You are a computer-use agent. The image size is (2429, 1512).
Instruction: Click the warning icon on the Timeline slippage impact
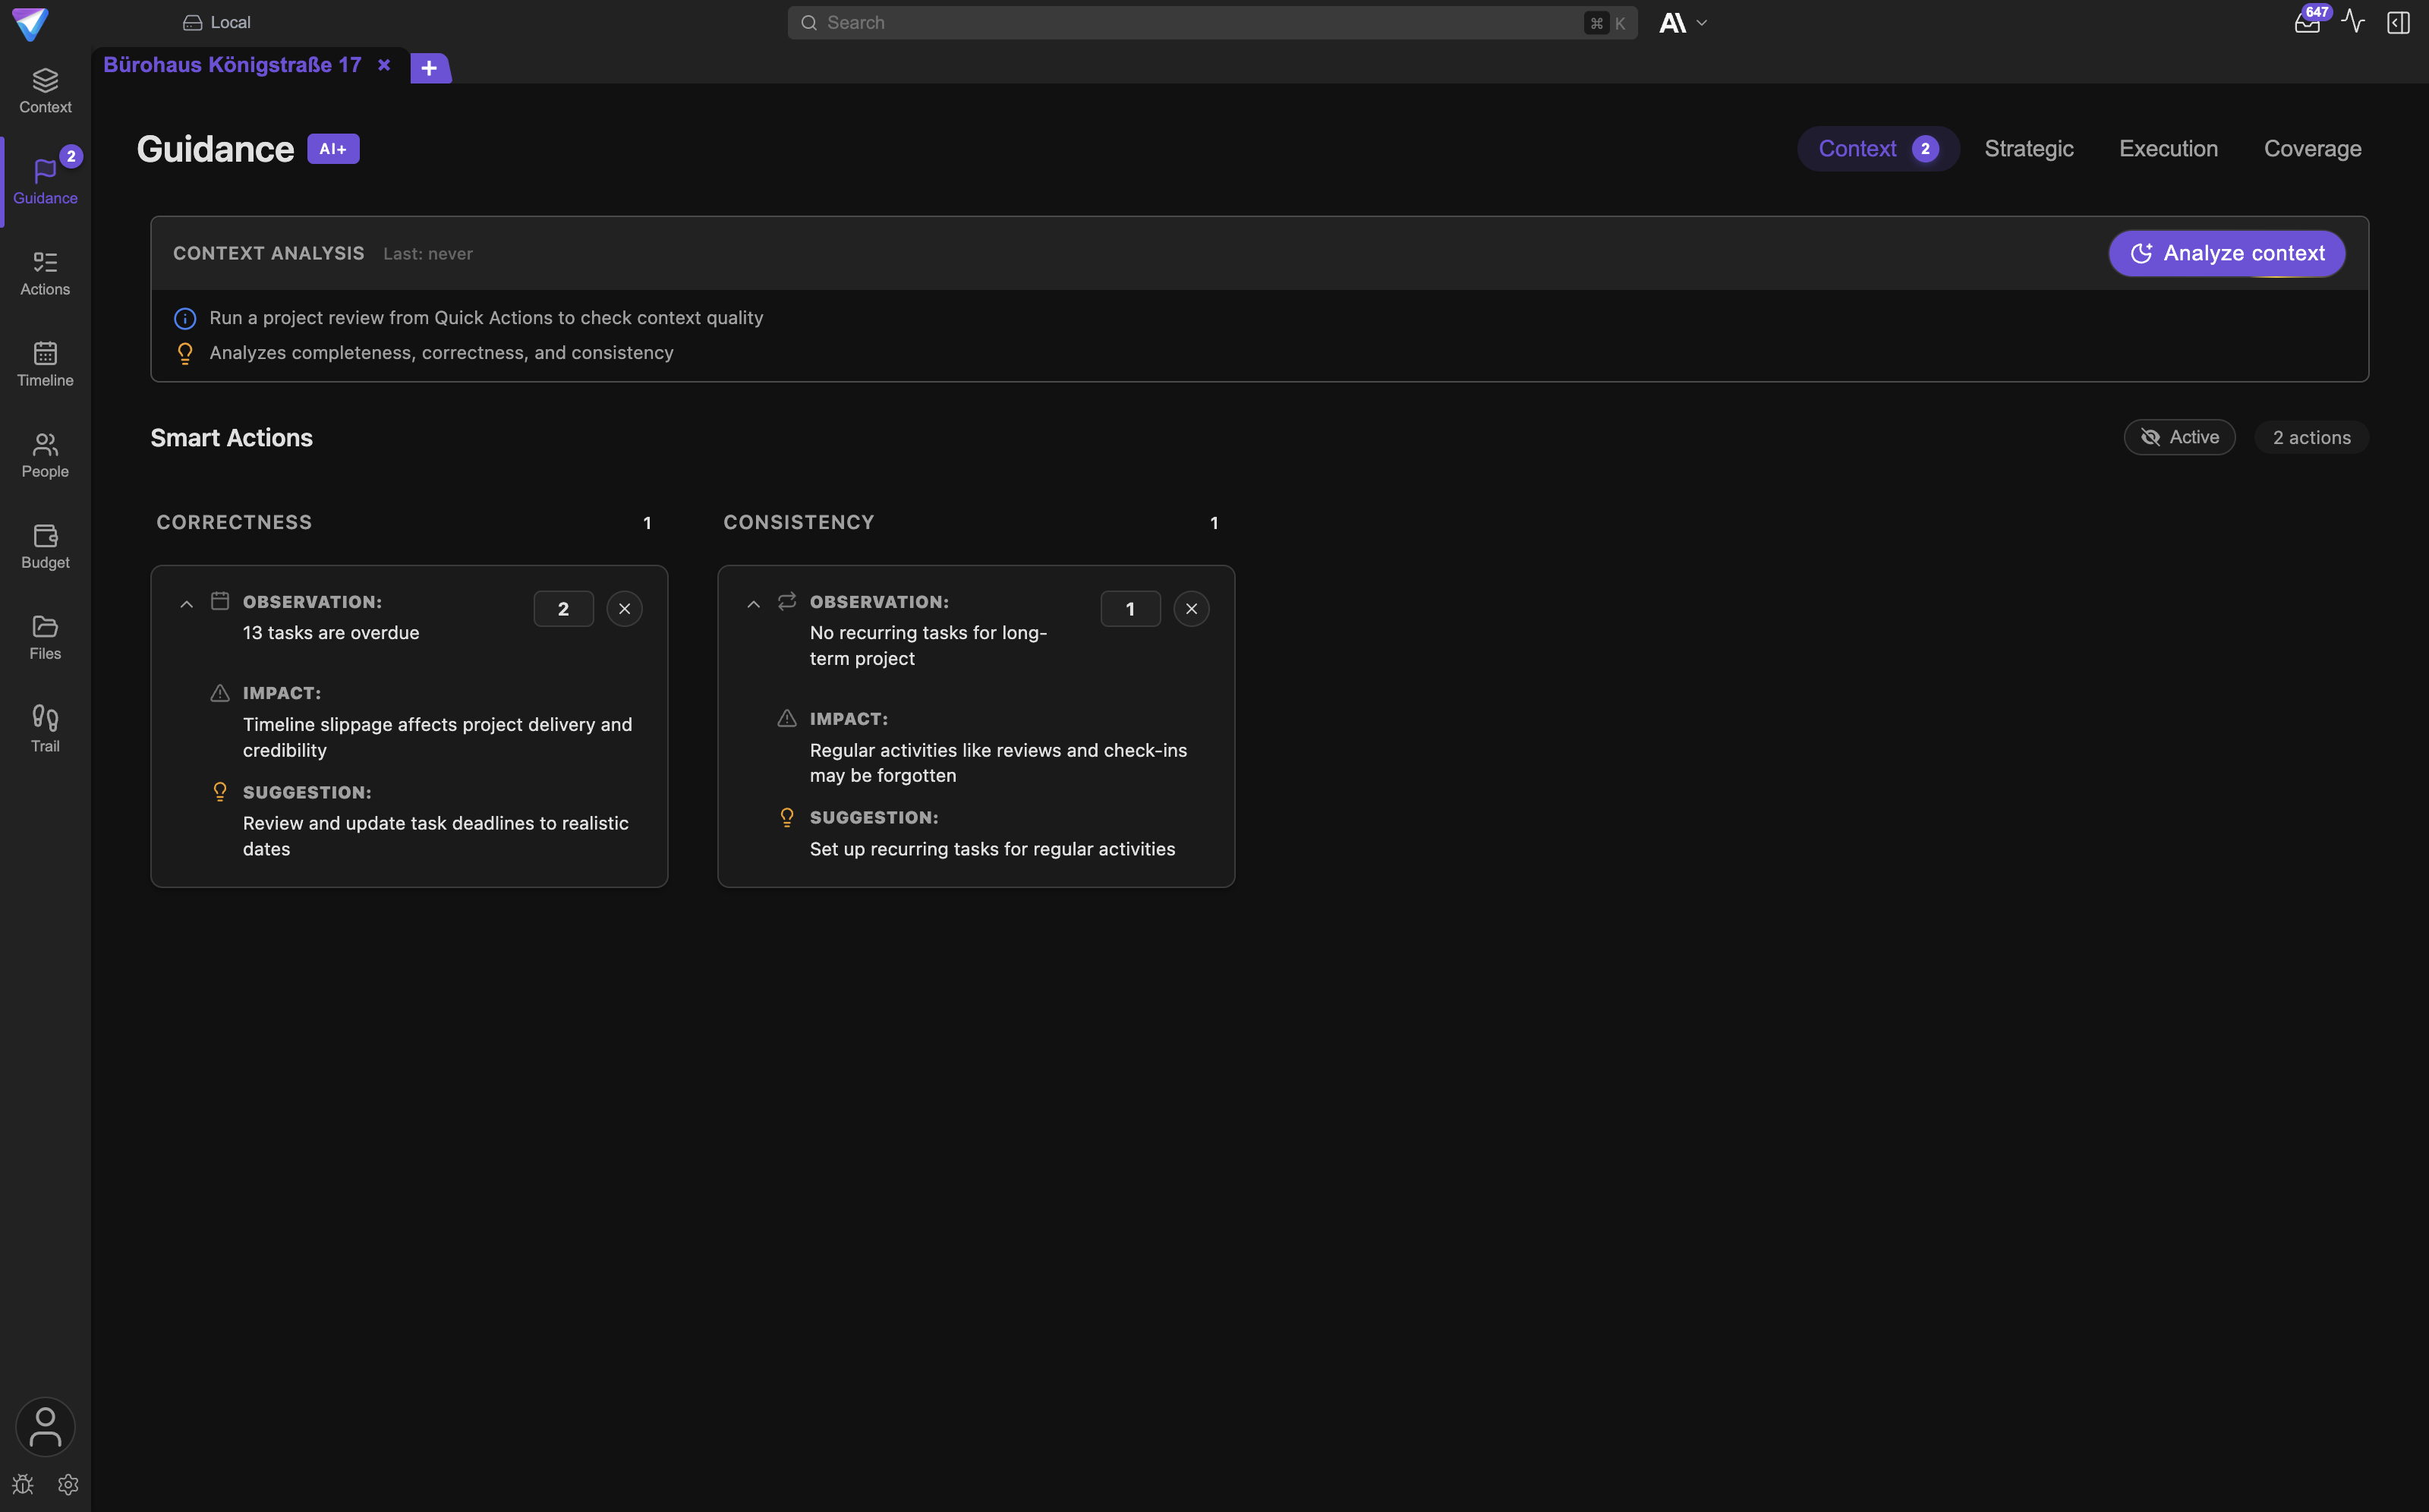tap(220, 693)
